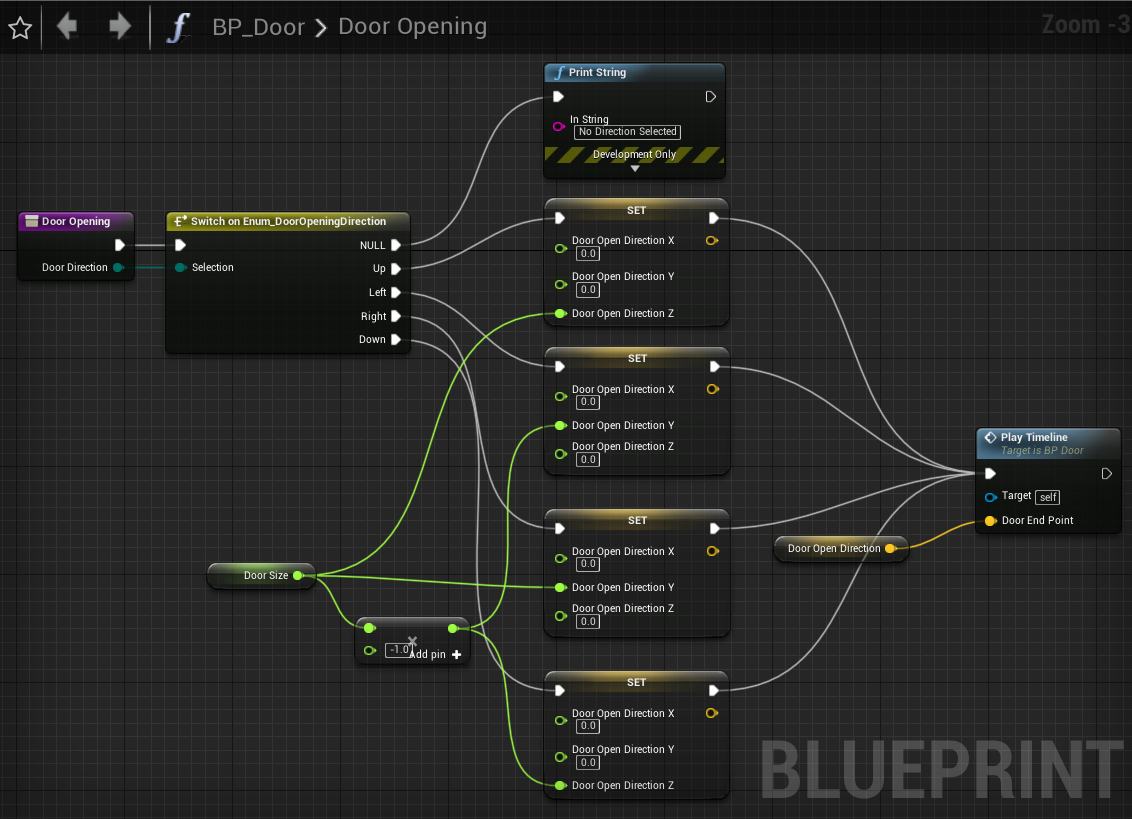Viewport: 1132px width, 819px height.
Task: Select Switch on Enum_DoorOpeningDirection node title
Action: click(x=288, y=221)
